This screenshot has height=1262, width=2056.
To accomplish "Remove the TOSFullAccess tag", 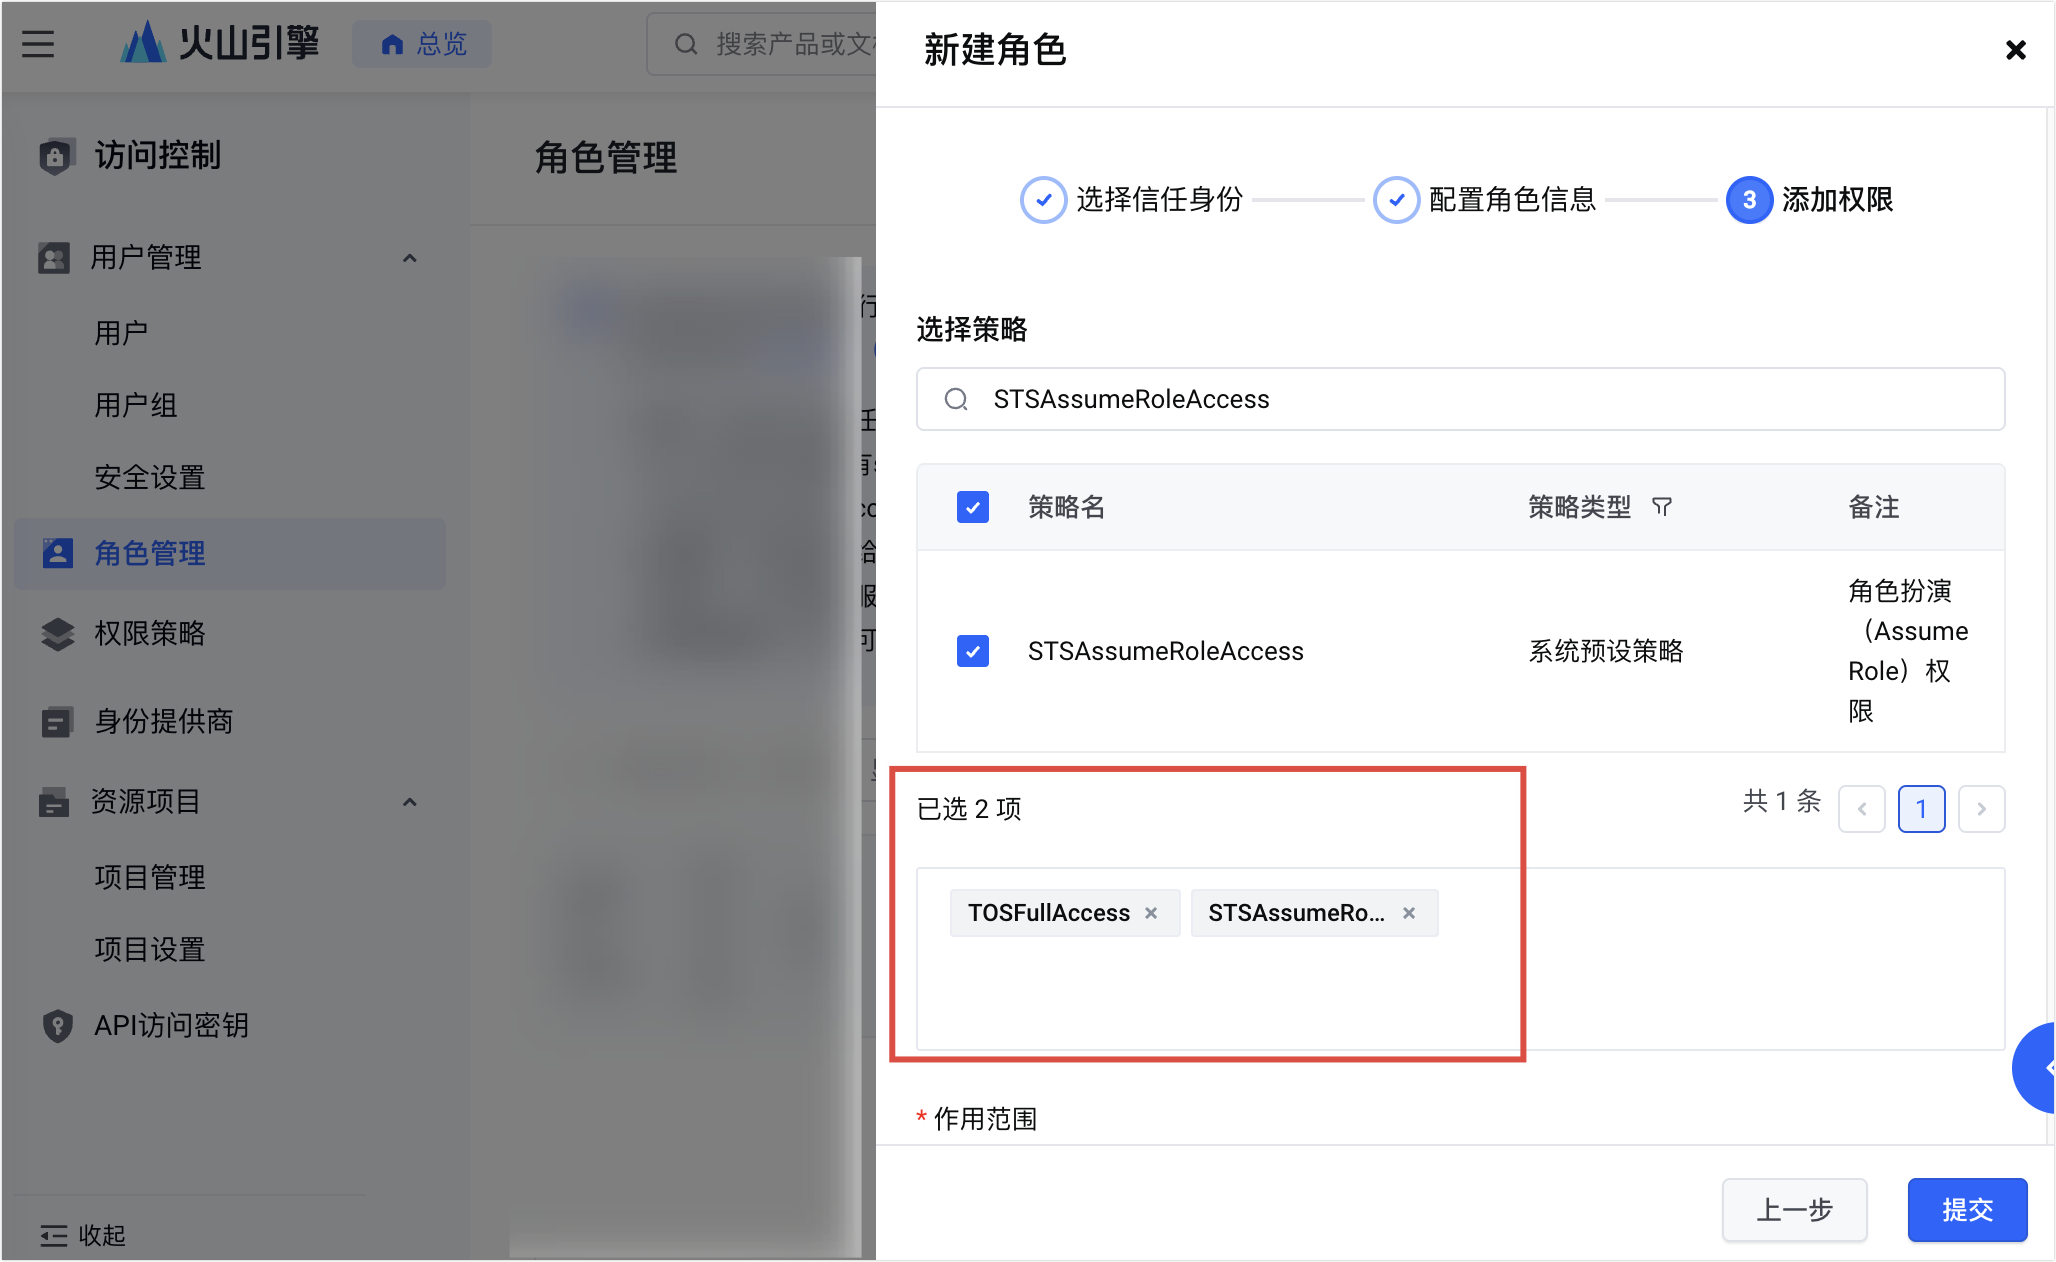I will pos(1151,913).
